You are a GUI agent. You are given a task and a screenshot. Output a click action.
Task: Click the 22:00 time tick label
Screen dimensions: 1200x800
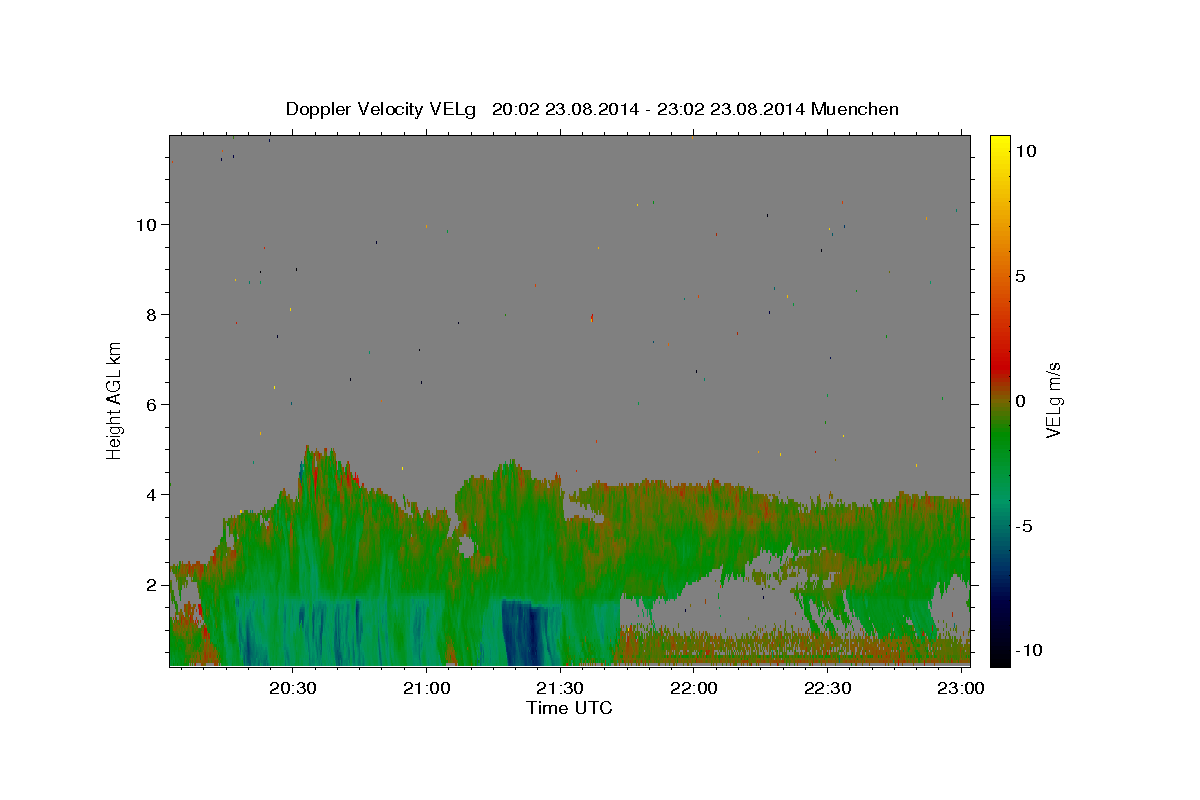(693, 688)
